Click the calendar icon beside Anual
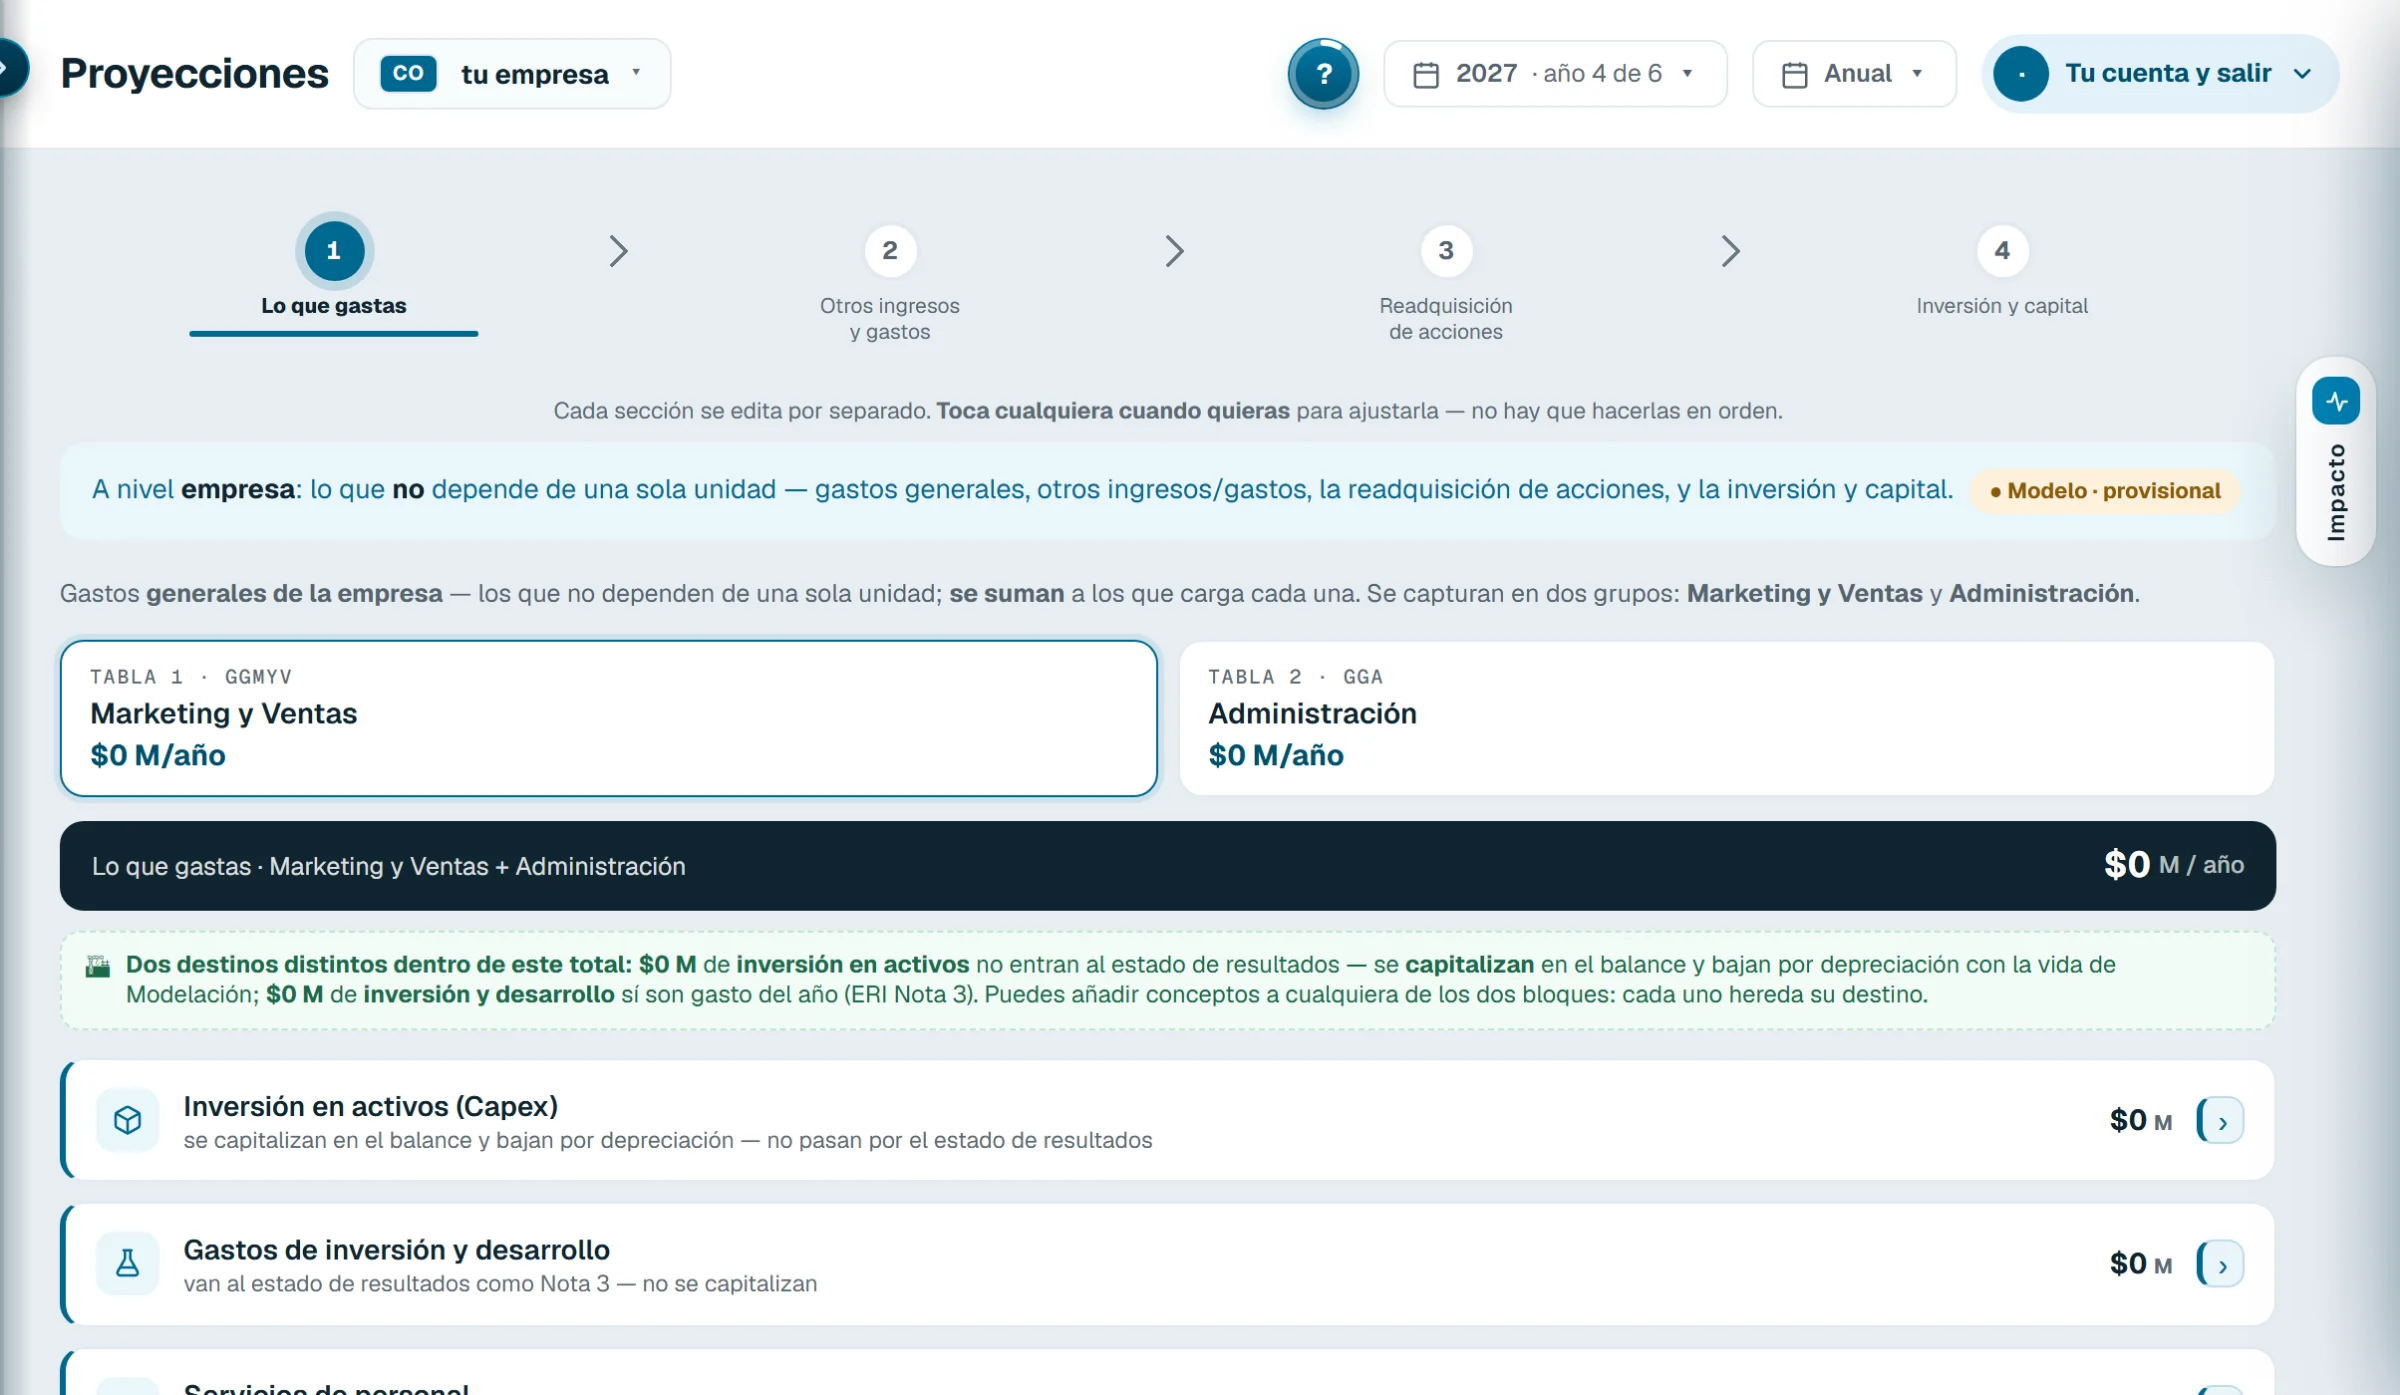This screenshot has width=2400, height=1395. (1795, 75)
